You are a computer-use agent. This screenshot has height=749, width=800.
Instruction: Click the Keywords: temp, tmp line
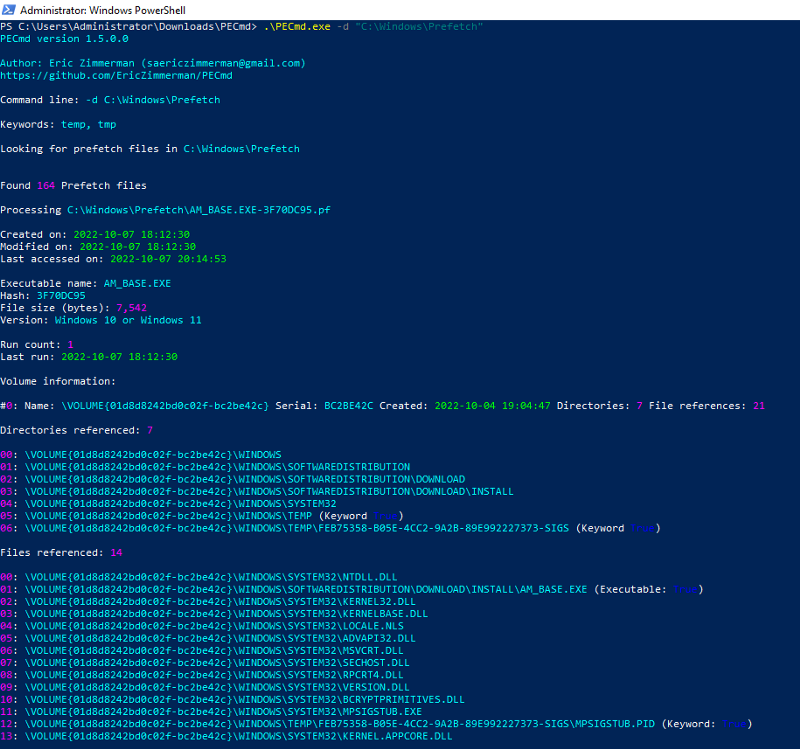click(58, 124)
